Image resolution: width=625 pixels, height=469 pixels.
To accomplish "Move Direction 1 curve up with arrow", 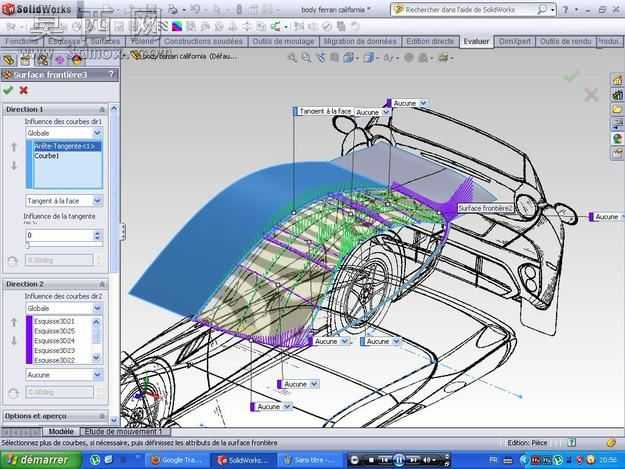I will click(x=14, y=147).
